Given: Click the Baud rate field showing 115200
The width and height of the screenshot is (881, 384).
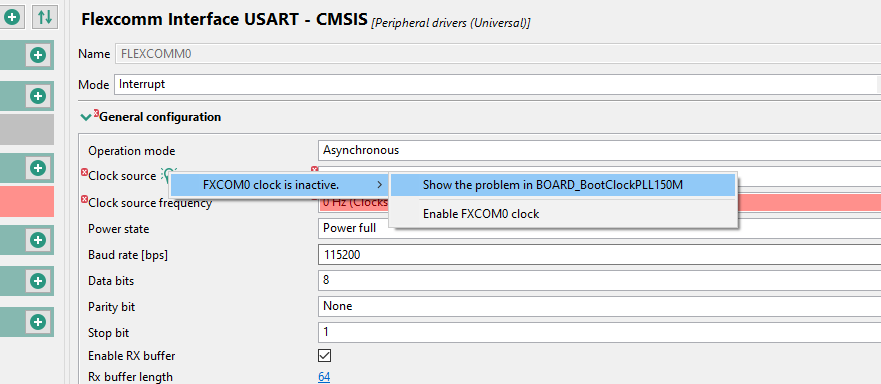Looking at the screenshot, I should (x=599, y=254).
